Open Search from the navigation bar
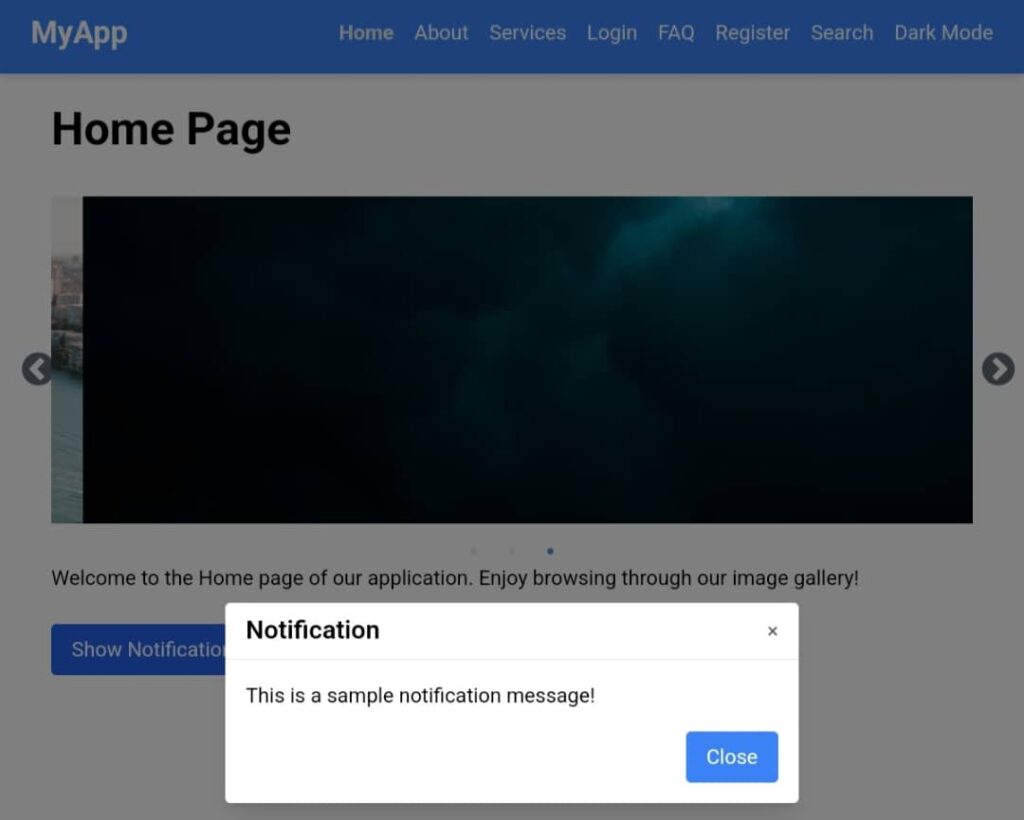The height and width of the screenshot is (820, 1024). coord(841,33)
